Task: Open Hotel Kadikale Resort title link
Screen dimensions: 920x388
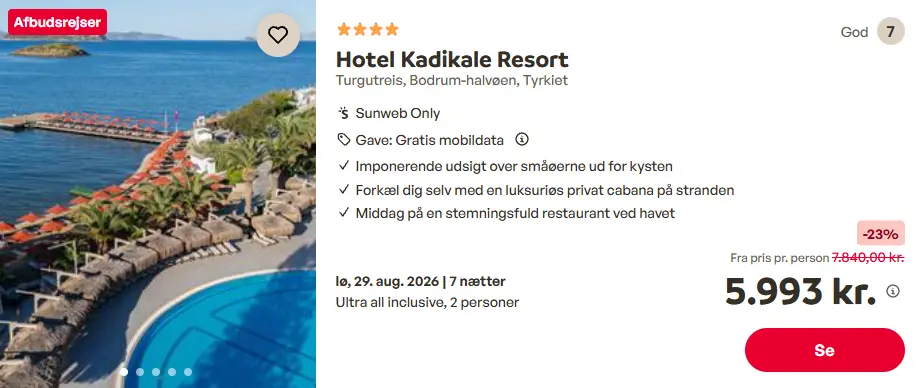Action: tap(452, 60)
